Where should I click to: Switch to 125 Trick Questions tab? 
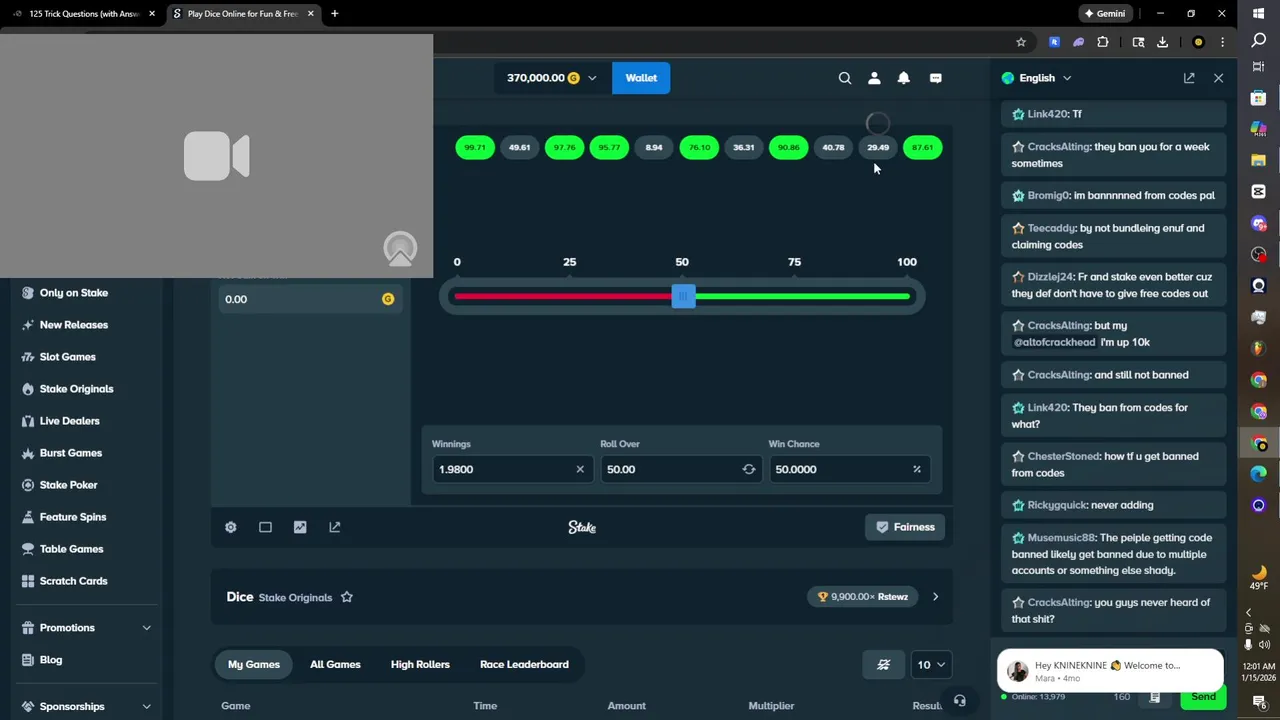[x=84, y=13]
